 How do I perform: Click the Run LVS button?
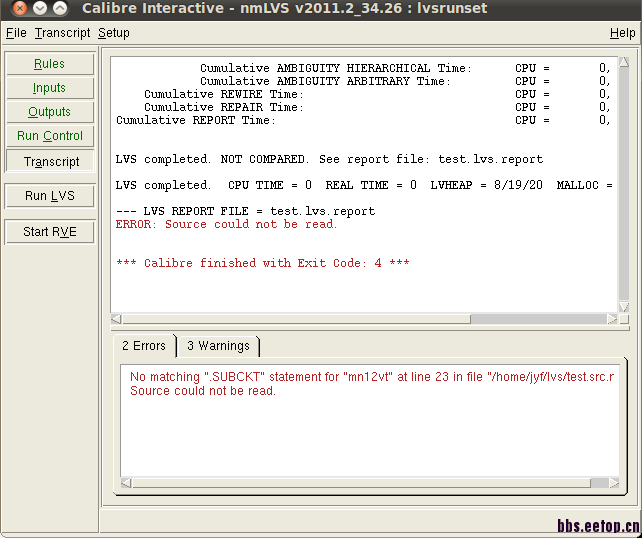(x=50, y=196)
